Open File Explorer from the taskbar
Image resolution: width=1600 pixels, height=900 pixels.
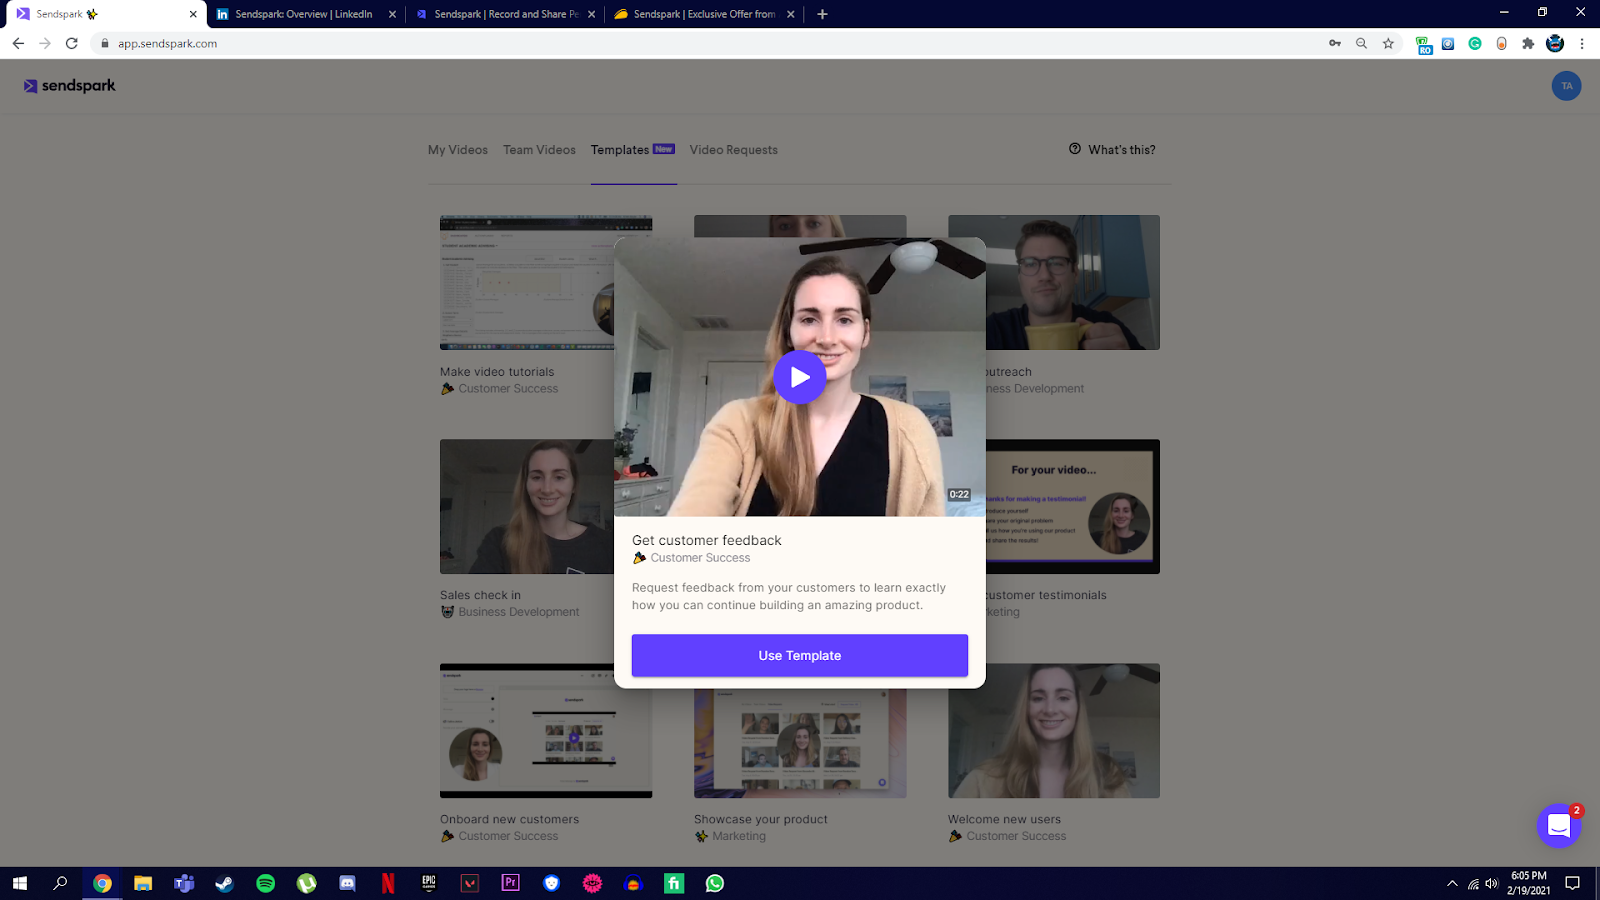tap(143, 883)
